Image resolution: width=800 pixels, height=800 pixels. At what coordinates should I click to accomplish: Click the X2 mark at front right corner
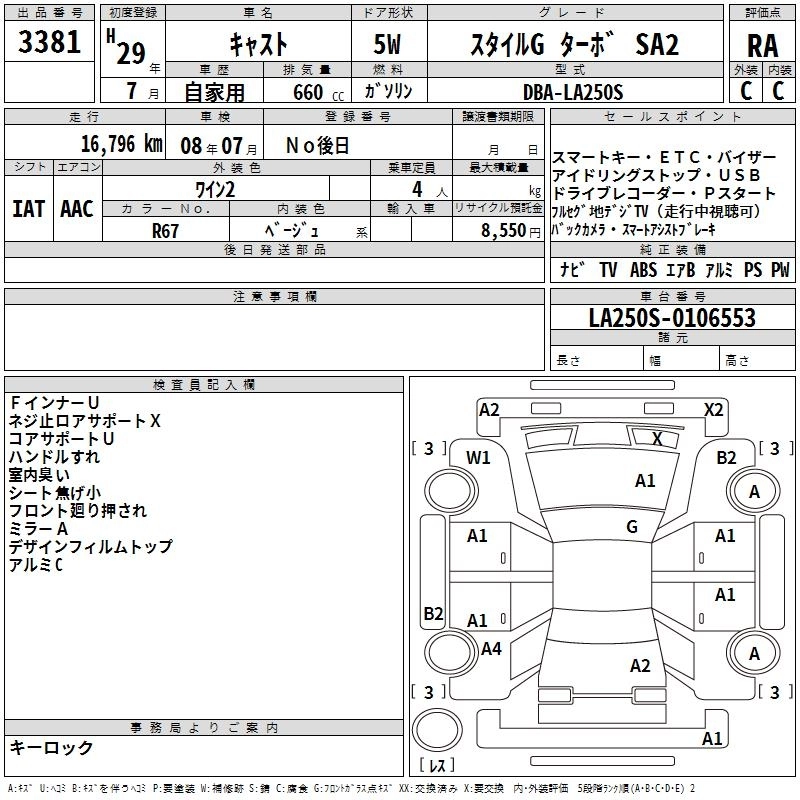click(713, 410)
